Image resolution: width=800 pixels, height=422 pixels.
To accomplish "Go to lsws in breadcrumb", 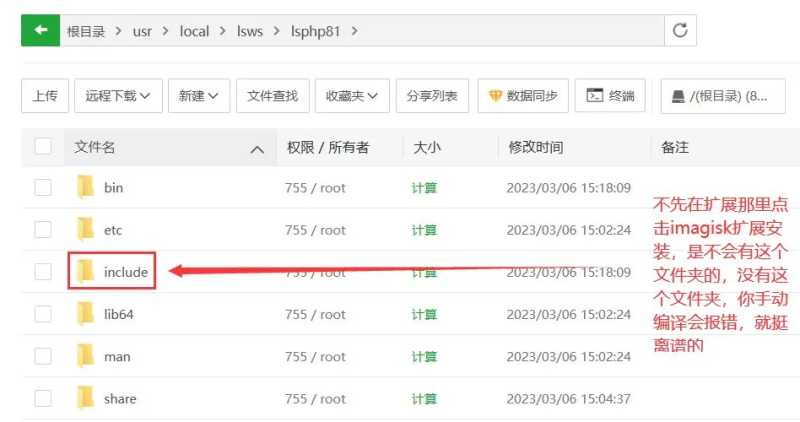I will pyautogui.click(x=250, y=32).
